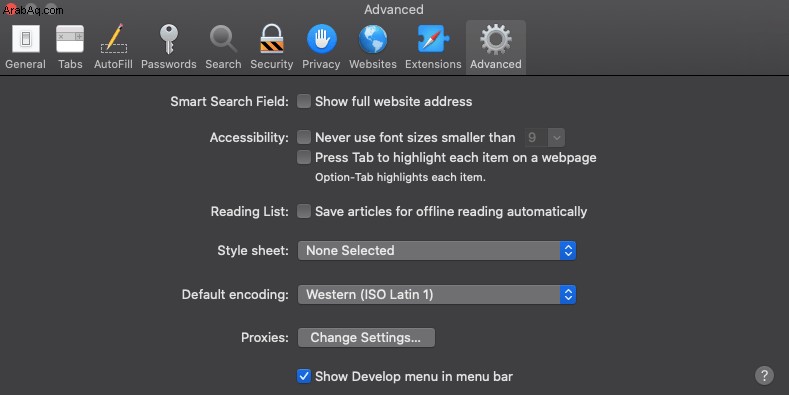Open Passwords key icon pane

169,47
